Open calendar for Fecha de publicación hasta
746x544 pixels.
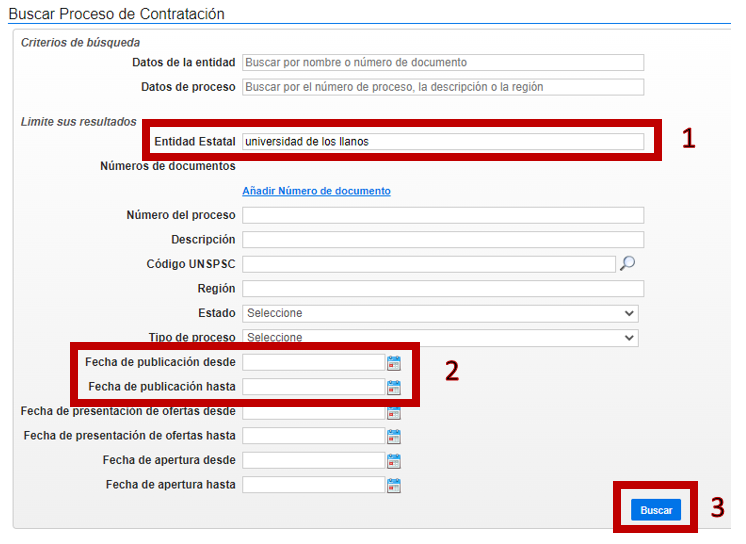tap(394, 387)
